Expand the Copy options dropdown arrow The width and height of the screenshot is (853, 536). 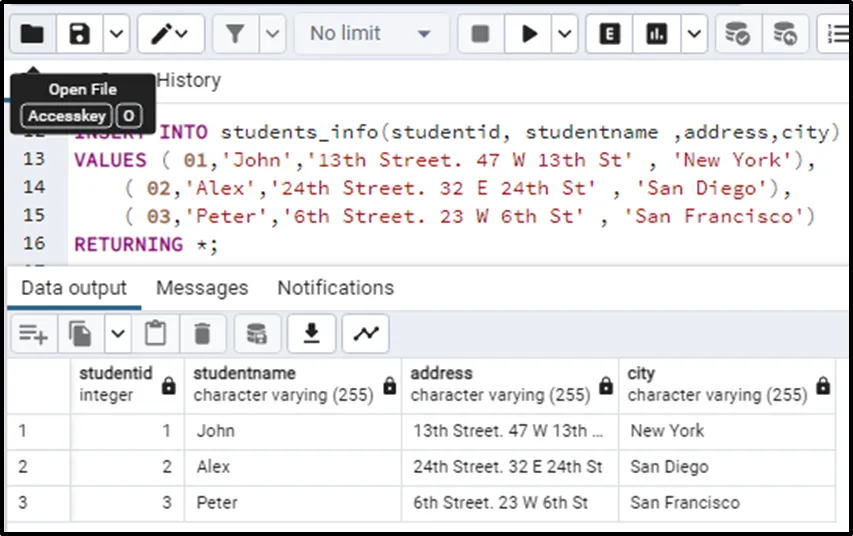(x=118, y=333)
